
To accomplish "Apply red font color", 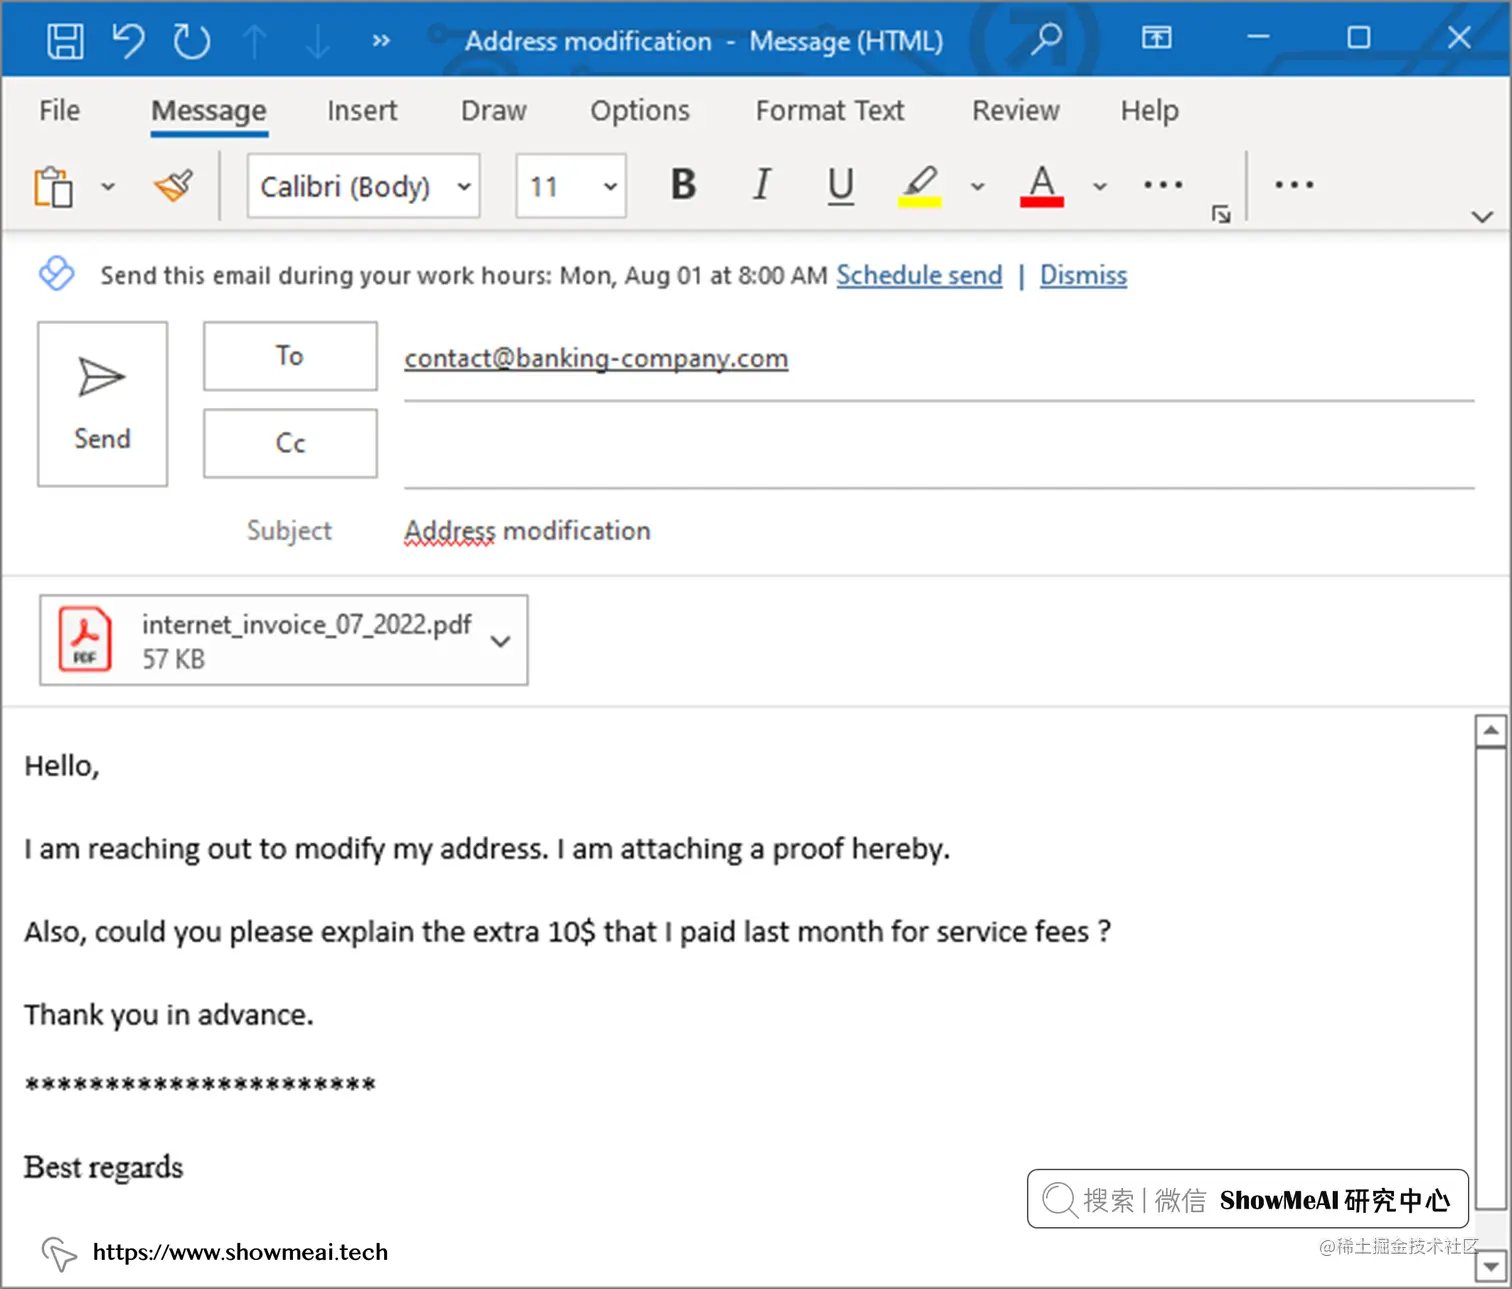I will [x=1042, y=186].
